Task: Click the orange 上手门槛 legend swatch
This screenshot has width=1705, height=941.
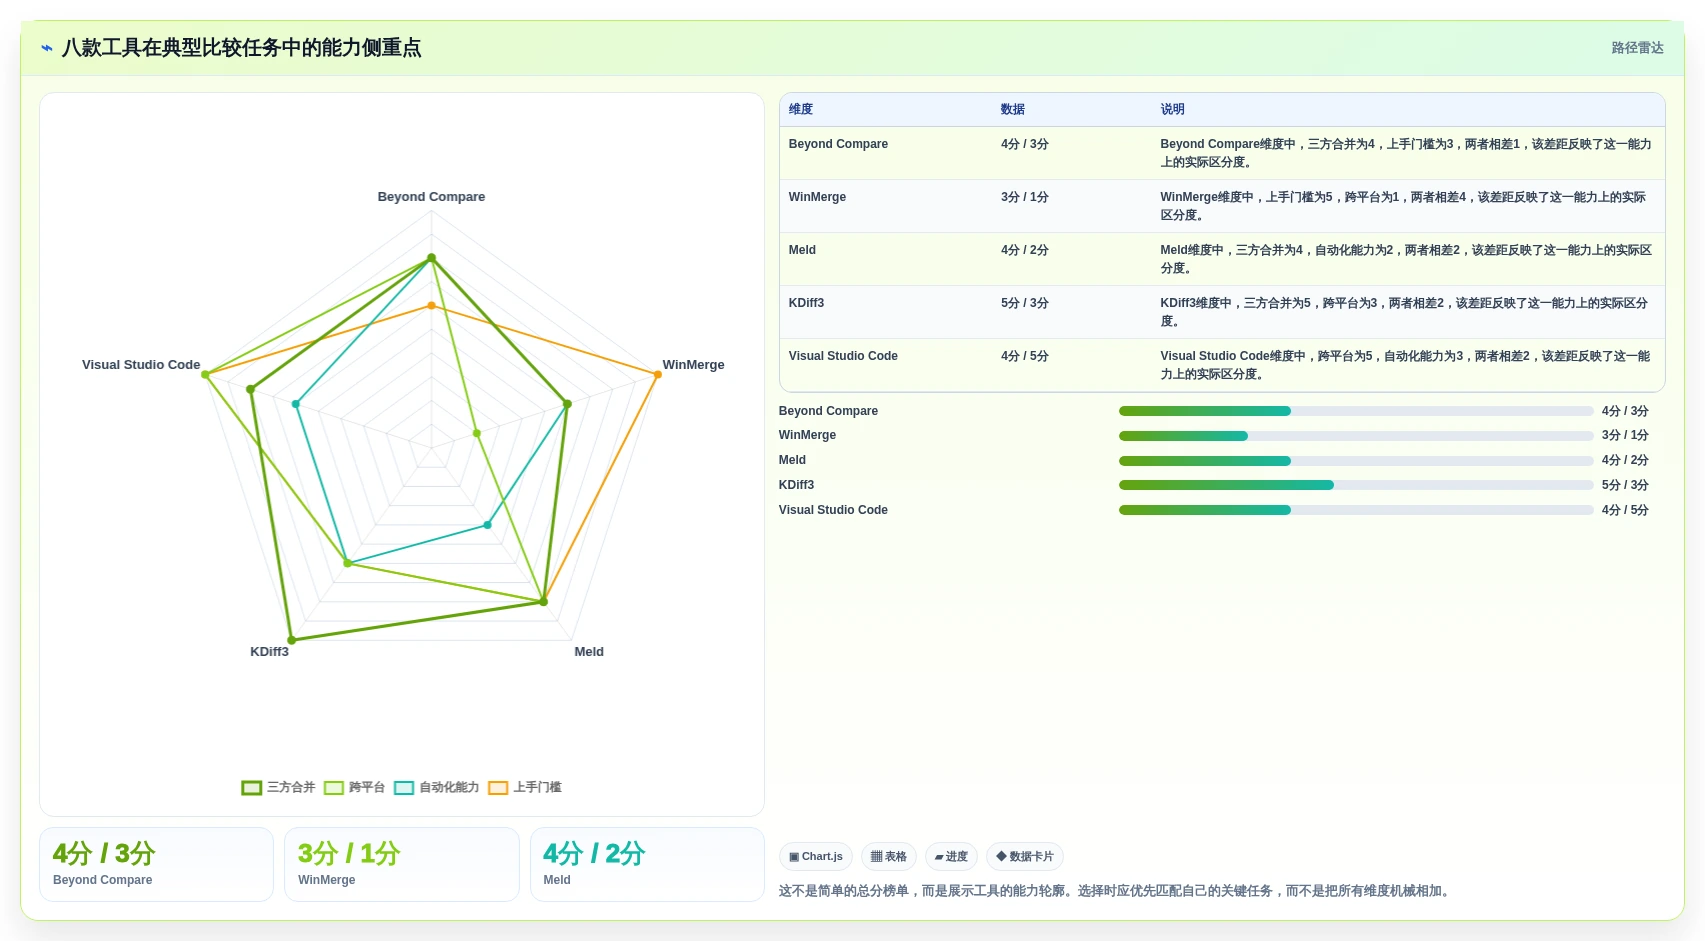Action: coord(498,788)
